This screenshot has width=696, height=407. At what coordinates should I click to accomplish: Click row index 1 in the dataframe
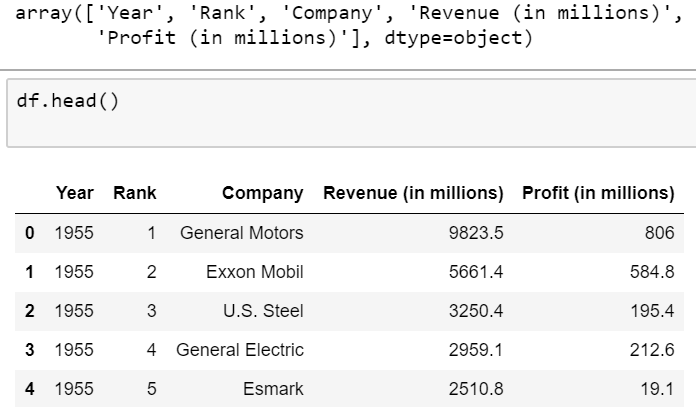[x=29, y=272]
